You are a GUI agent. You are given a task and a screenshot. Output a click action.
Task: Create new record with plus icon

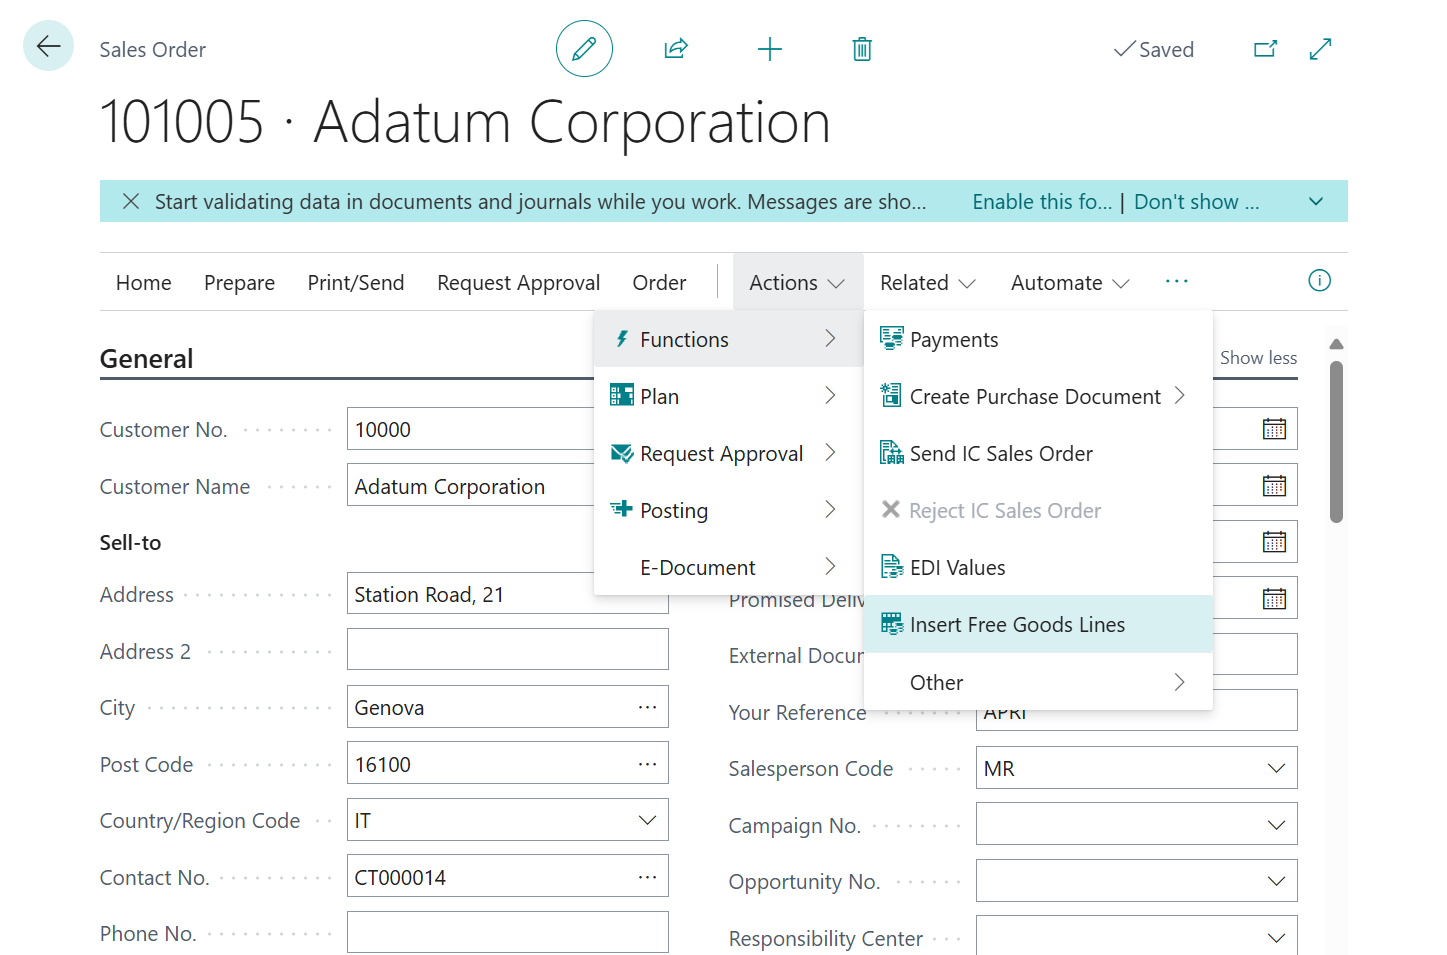click(x=770, y=49)
